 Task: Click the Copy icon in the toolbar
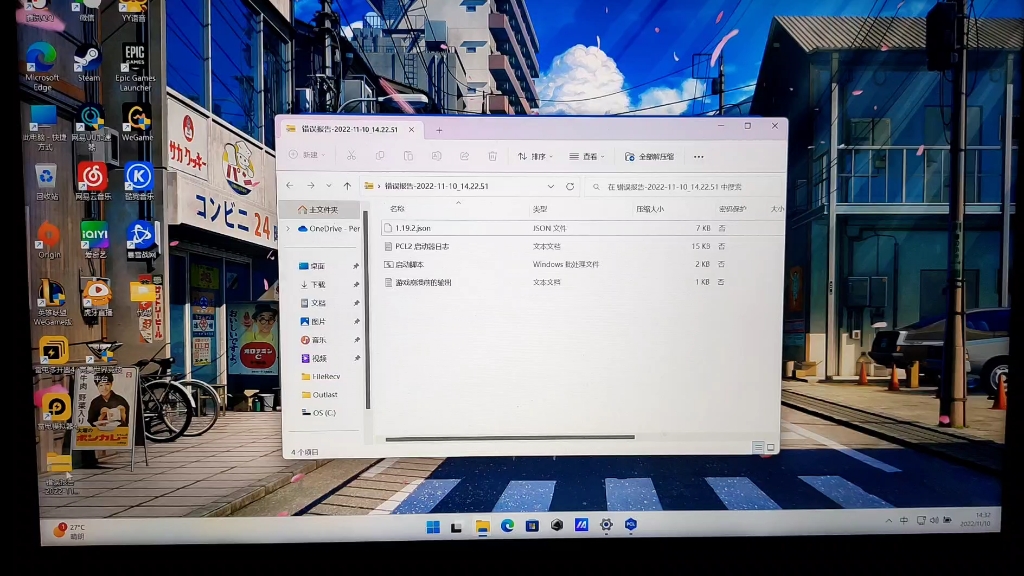[x=380, y=156]
